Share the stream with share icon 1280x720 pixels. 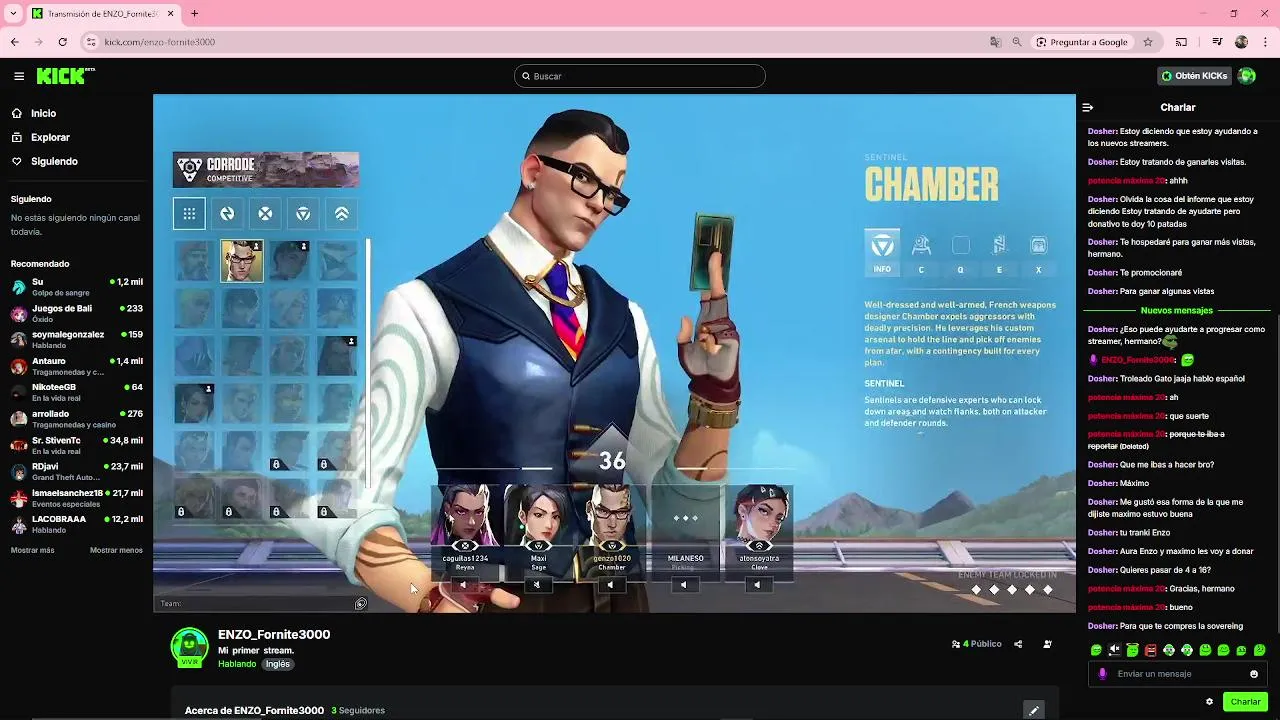pyautogui.click(x=1018, y=644)
